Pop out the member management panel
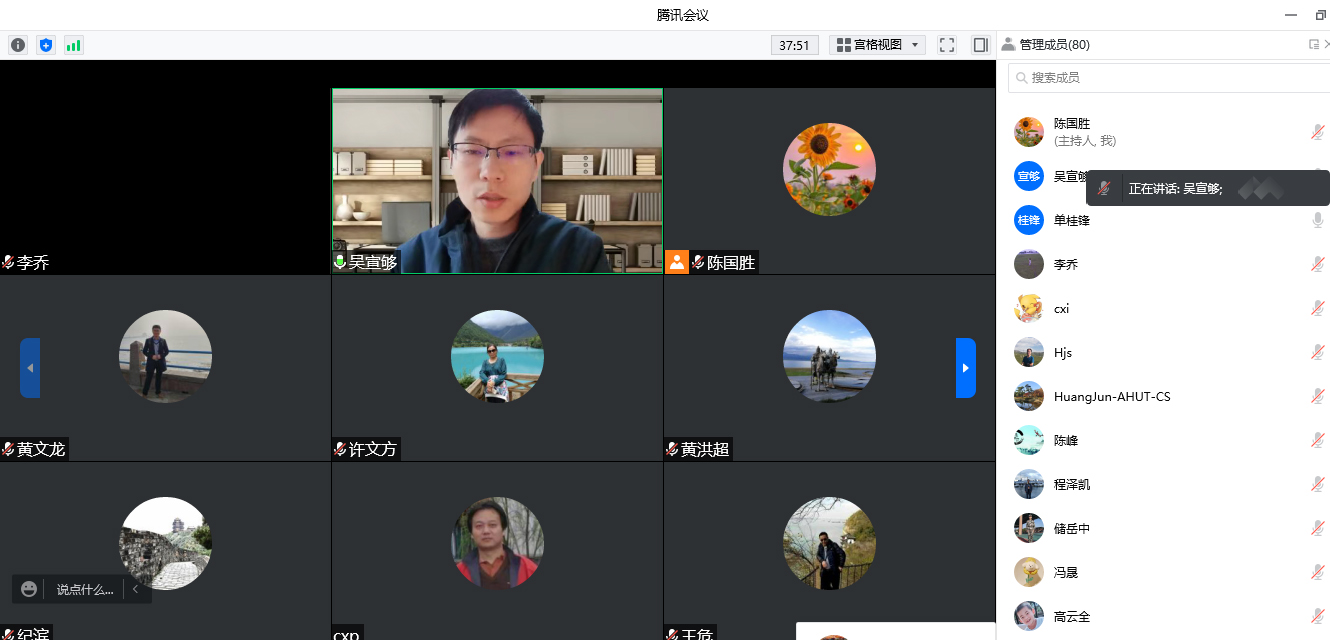Viewport: 1330px width, 640px height. click(x=1314, y=45)
